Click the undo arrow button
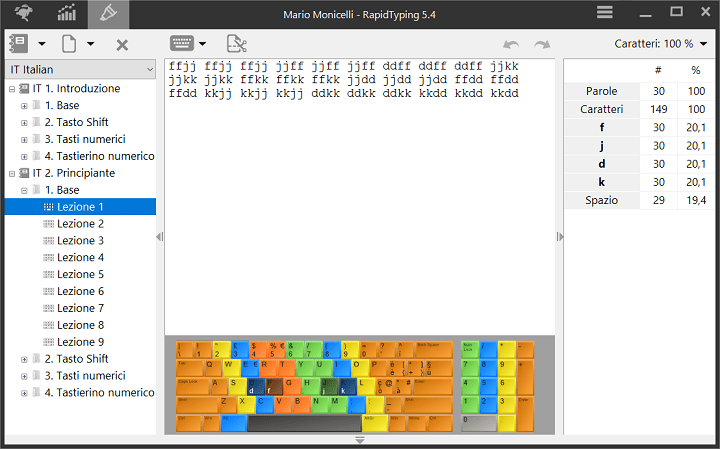This screenshot has width=720, height=449. 511,44
